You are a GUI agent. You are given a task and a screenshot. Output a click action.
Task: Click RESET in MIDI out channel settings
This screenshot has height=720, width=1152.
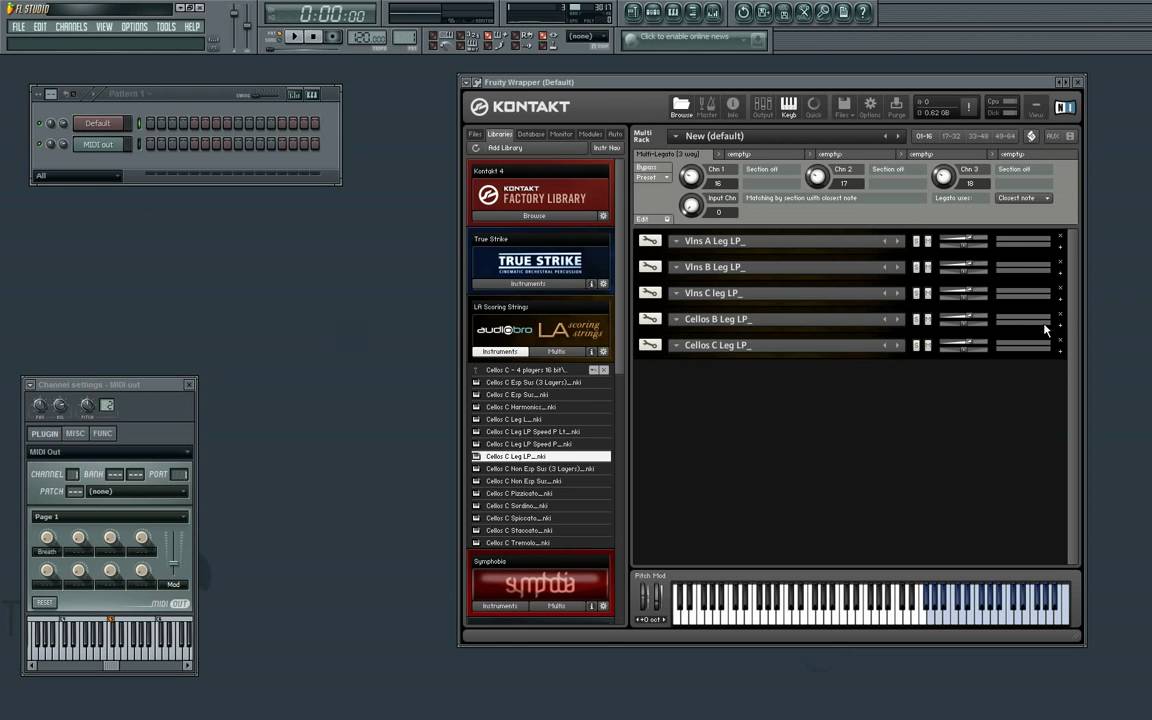pyautogui.click(x=45, y=602)
